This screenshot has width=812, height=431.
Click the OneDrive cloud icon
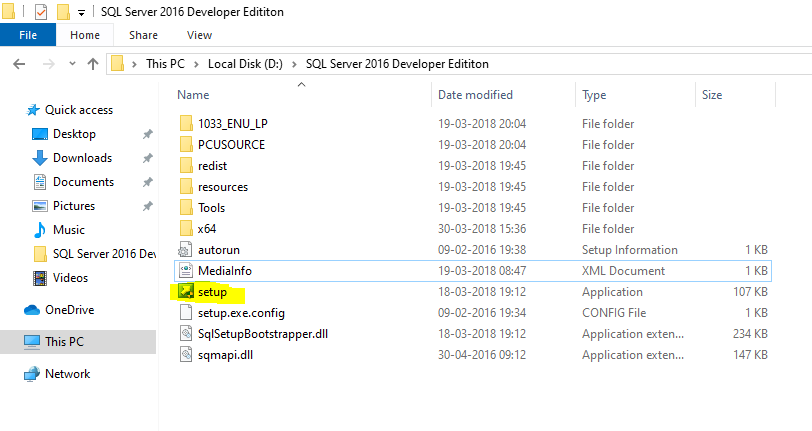pyautogui.click(x=32, y=310)
